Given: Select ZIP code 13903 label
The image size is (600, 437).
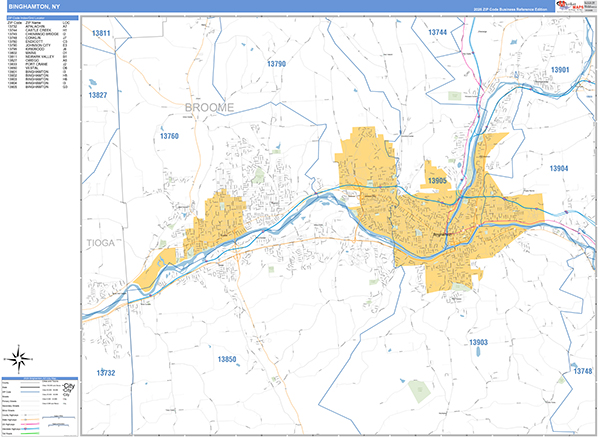Looking at the screenshot, I should [477, 343].
